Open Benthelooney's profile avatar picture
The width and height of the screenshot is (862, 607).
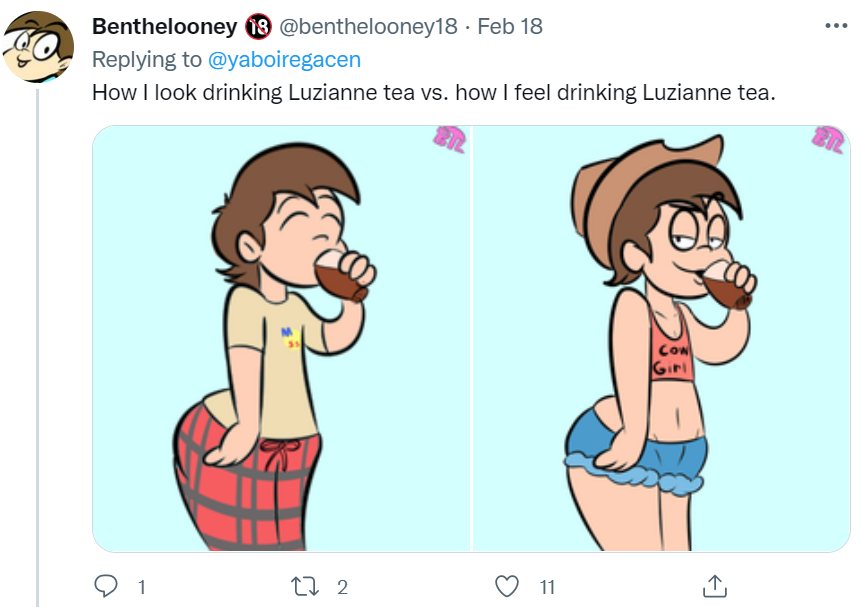[x=38, y=47]
